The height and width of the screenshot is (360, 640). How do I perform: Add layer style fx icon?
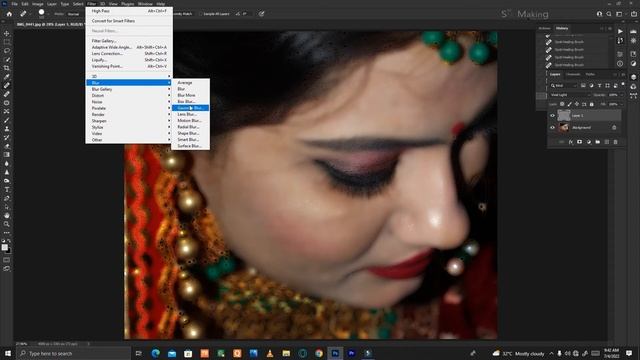coord(571,142)
